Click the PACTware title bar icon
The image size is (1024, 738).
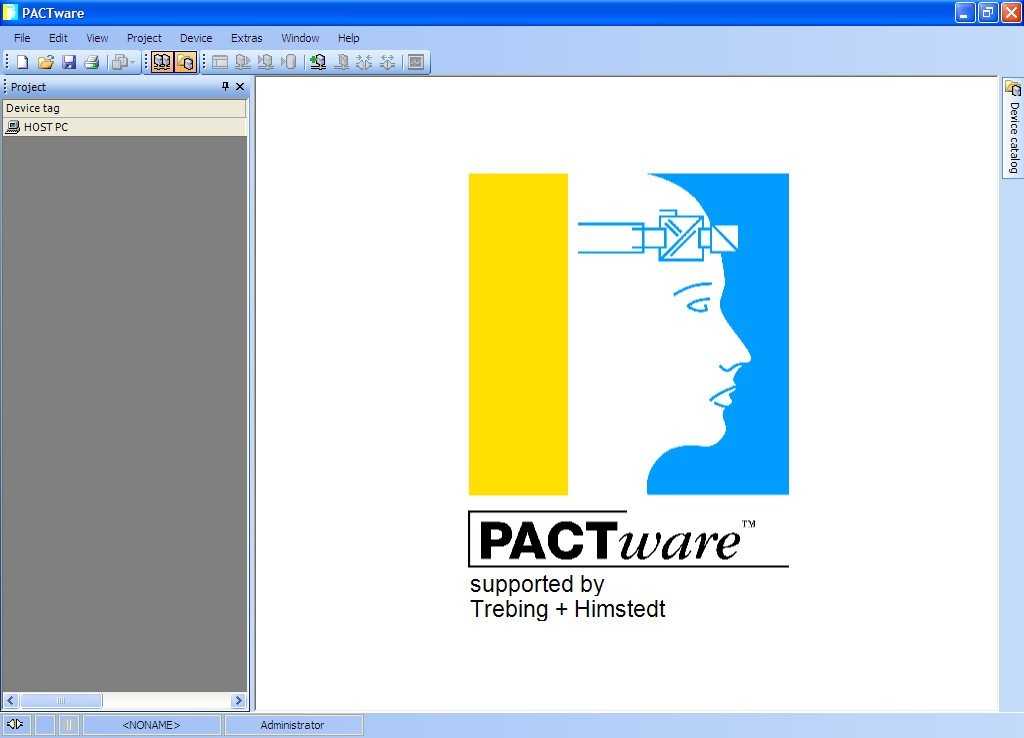click(x=10, y=12)
